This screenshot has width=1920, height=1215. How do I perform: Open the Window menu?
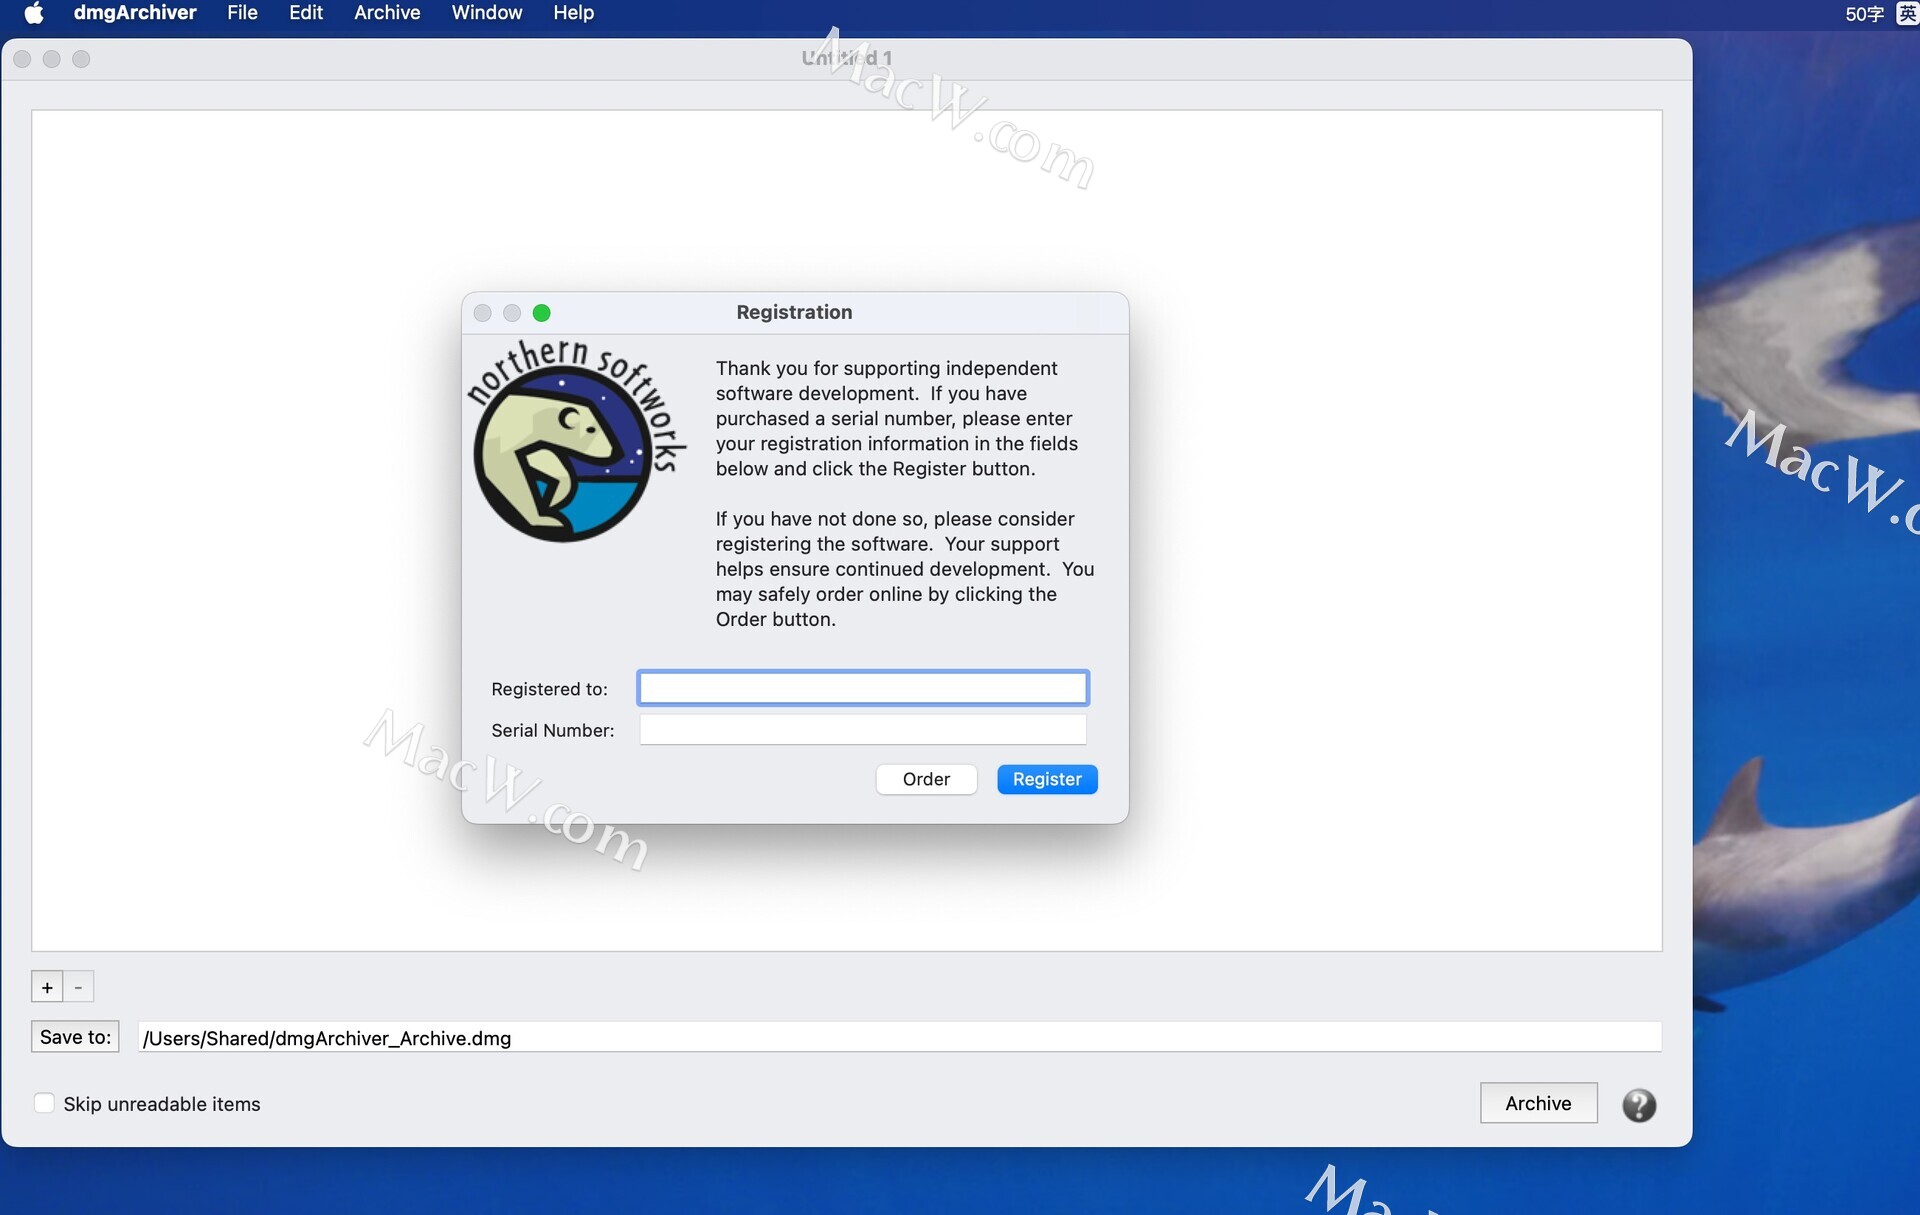click(487, 13)
